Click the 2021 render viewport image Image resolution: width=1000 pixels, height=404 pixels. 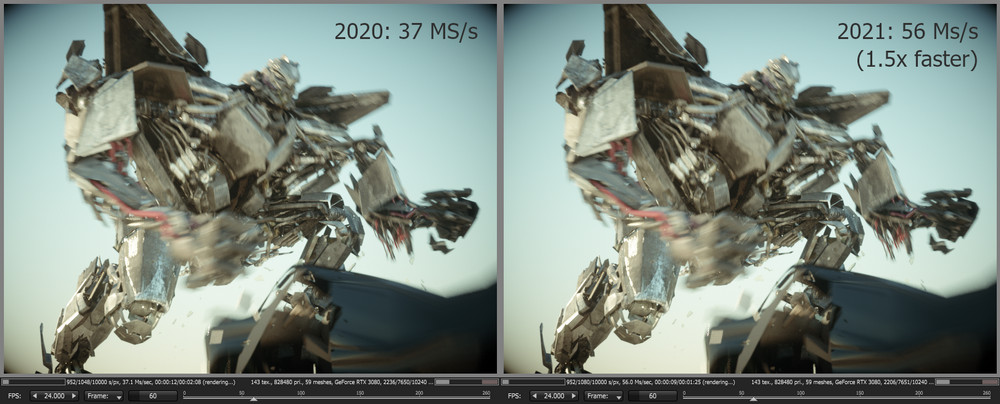(750, 189)
